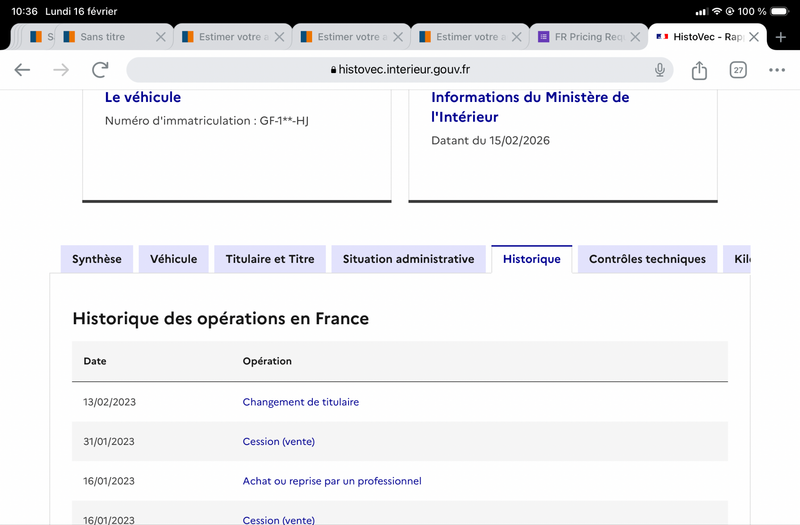
Task: Open the browser three-dots menu
Action: coord(777,70)
